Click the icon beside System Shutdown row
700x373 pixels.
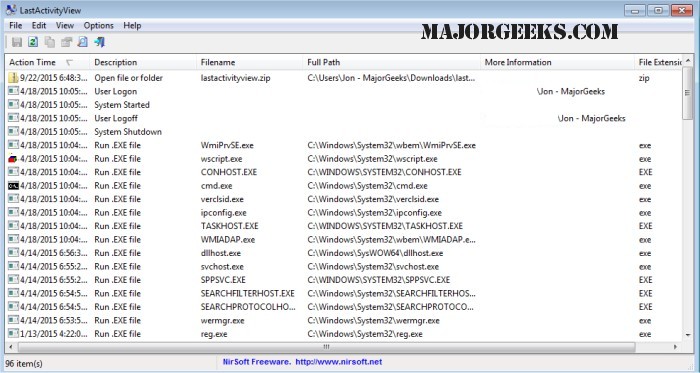(13, 132)
